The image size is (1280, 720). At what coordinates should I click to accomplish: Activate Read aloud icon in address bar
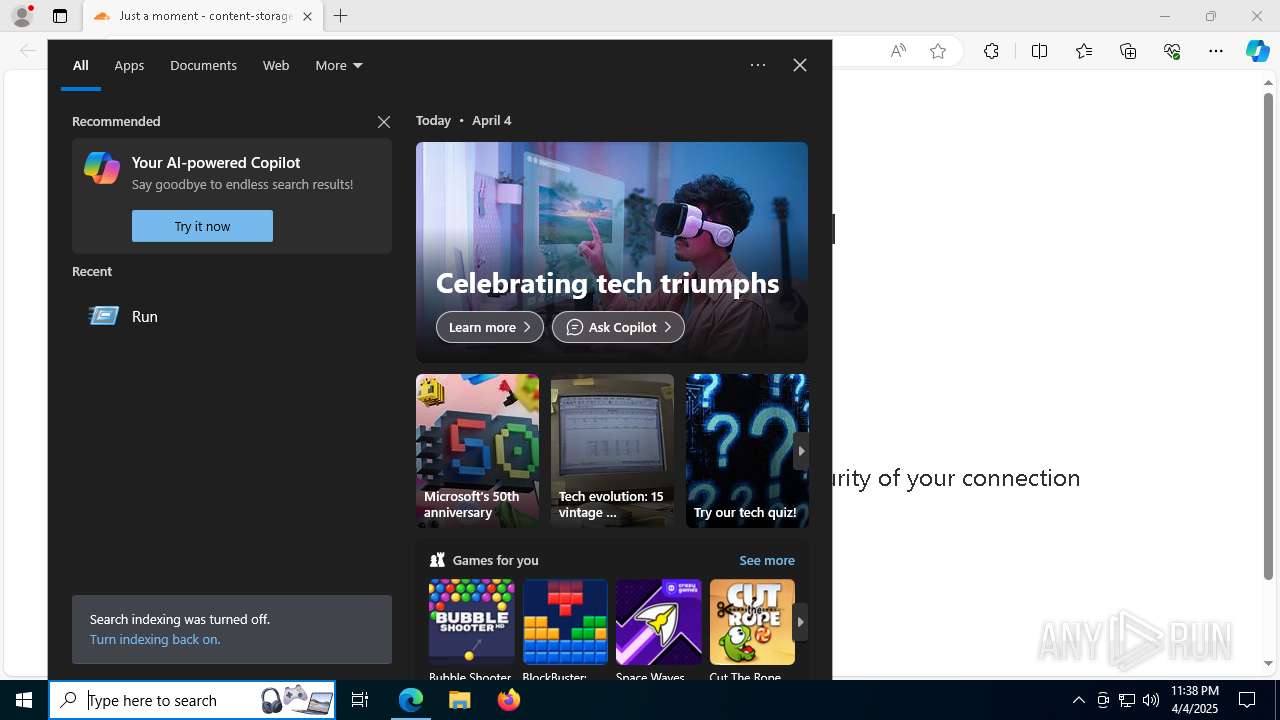tap(898, 51)
